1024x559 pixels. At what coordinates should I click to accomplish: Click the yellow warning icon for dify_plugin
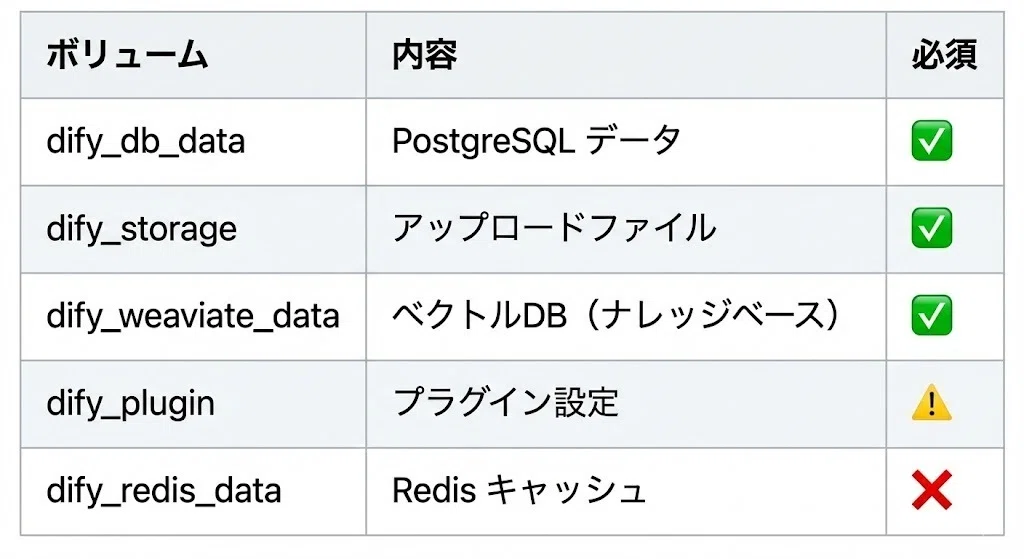pos(931,402)
